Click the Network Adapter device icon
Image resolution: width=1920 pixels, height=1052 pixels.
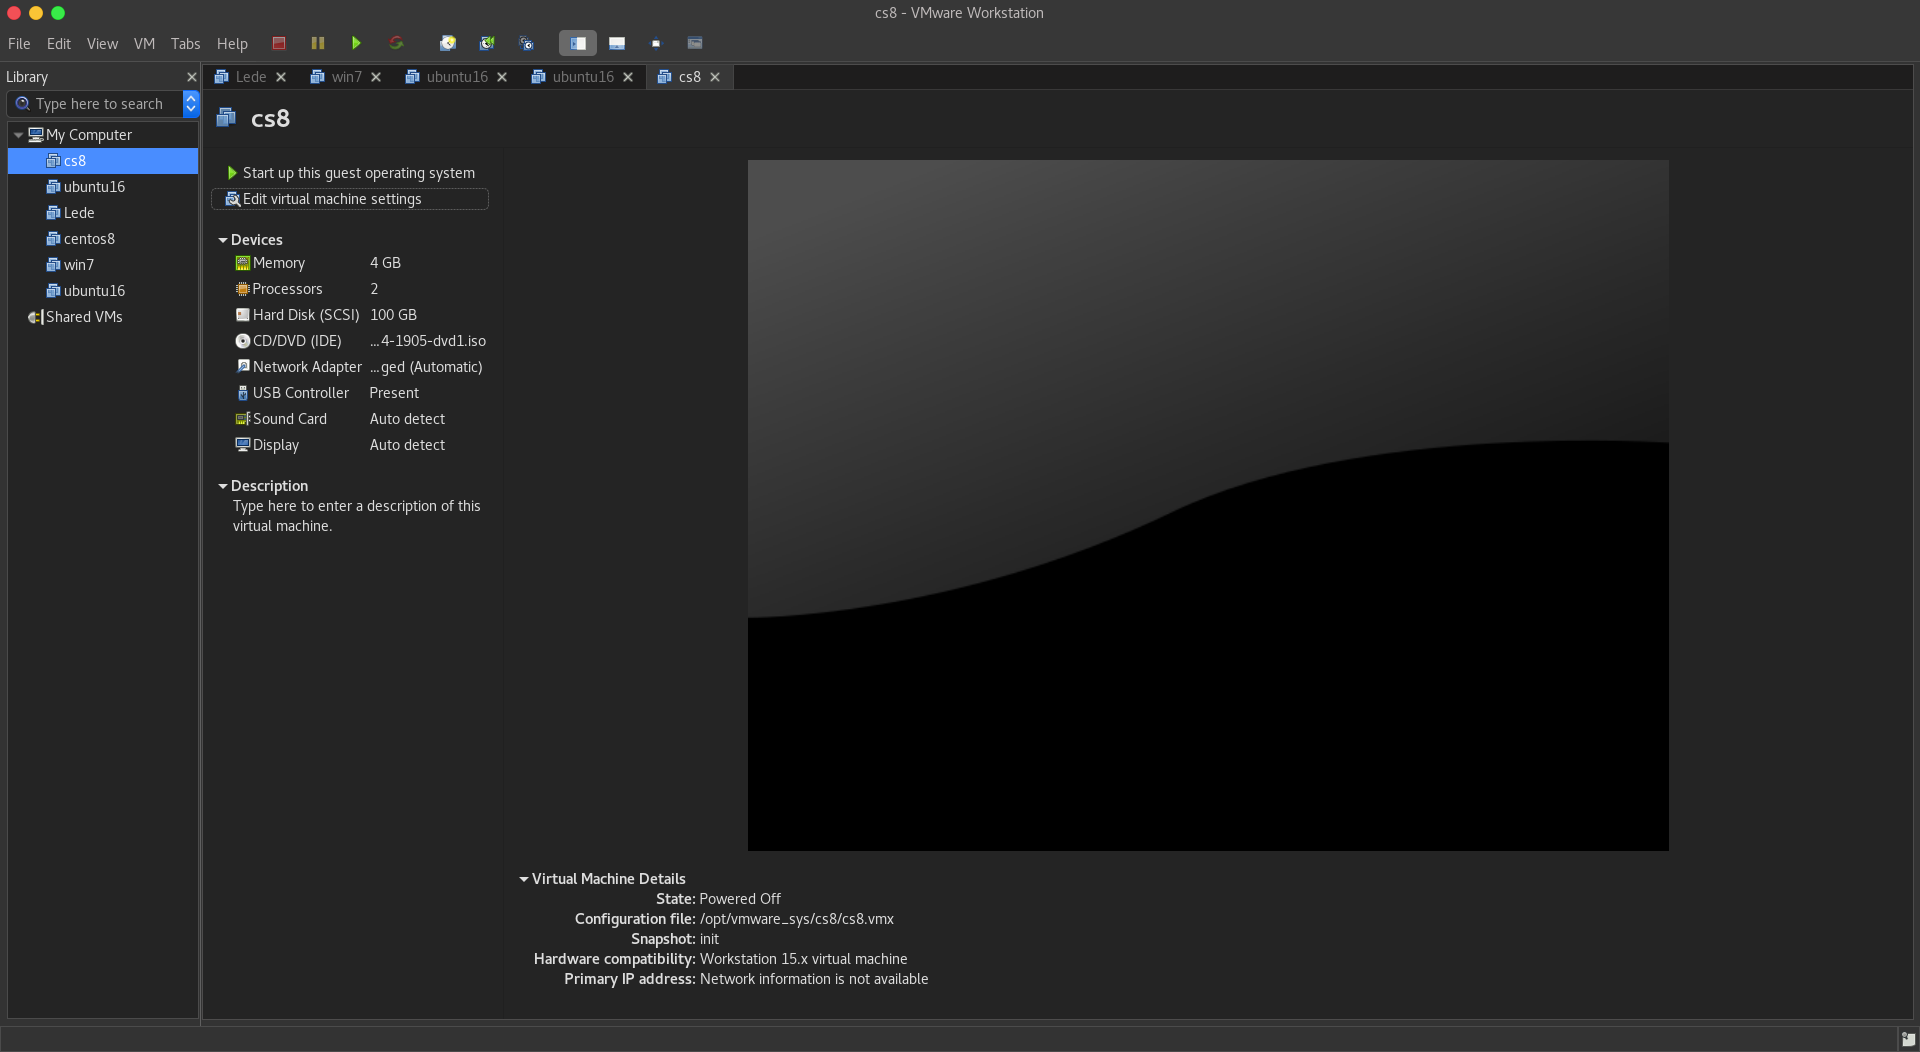pos(242,367)
